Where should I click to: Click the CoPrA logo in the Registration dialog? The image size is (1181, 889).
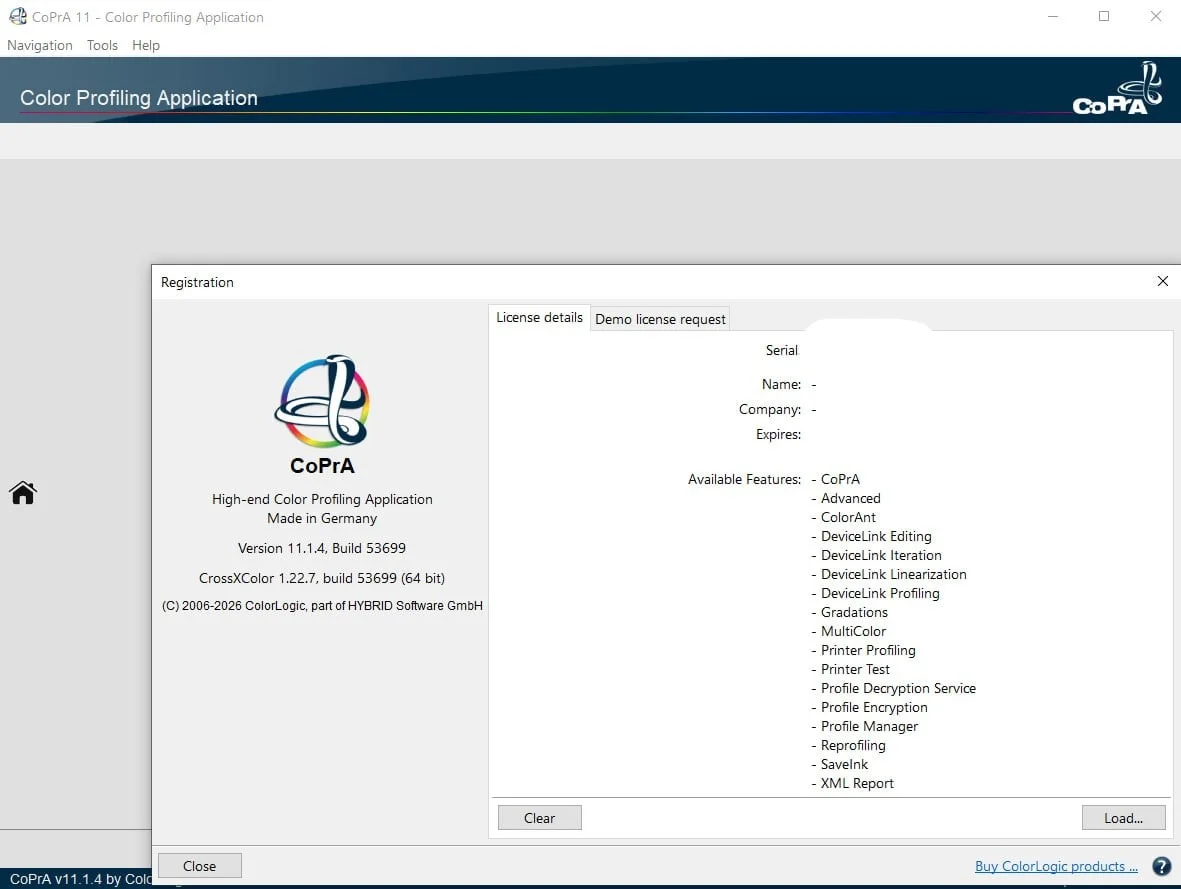click(x=322, y=401)
